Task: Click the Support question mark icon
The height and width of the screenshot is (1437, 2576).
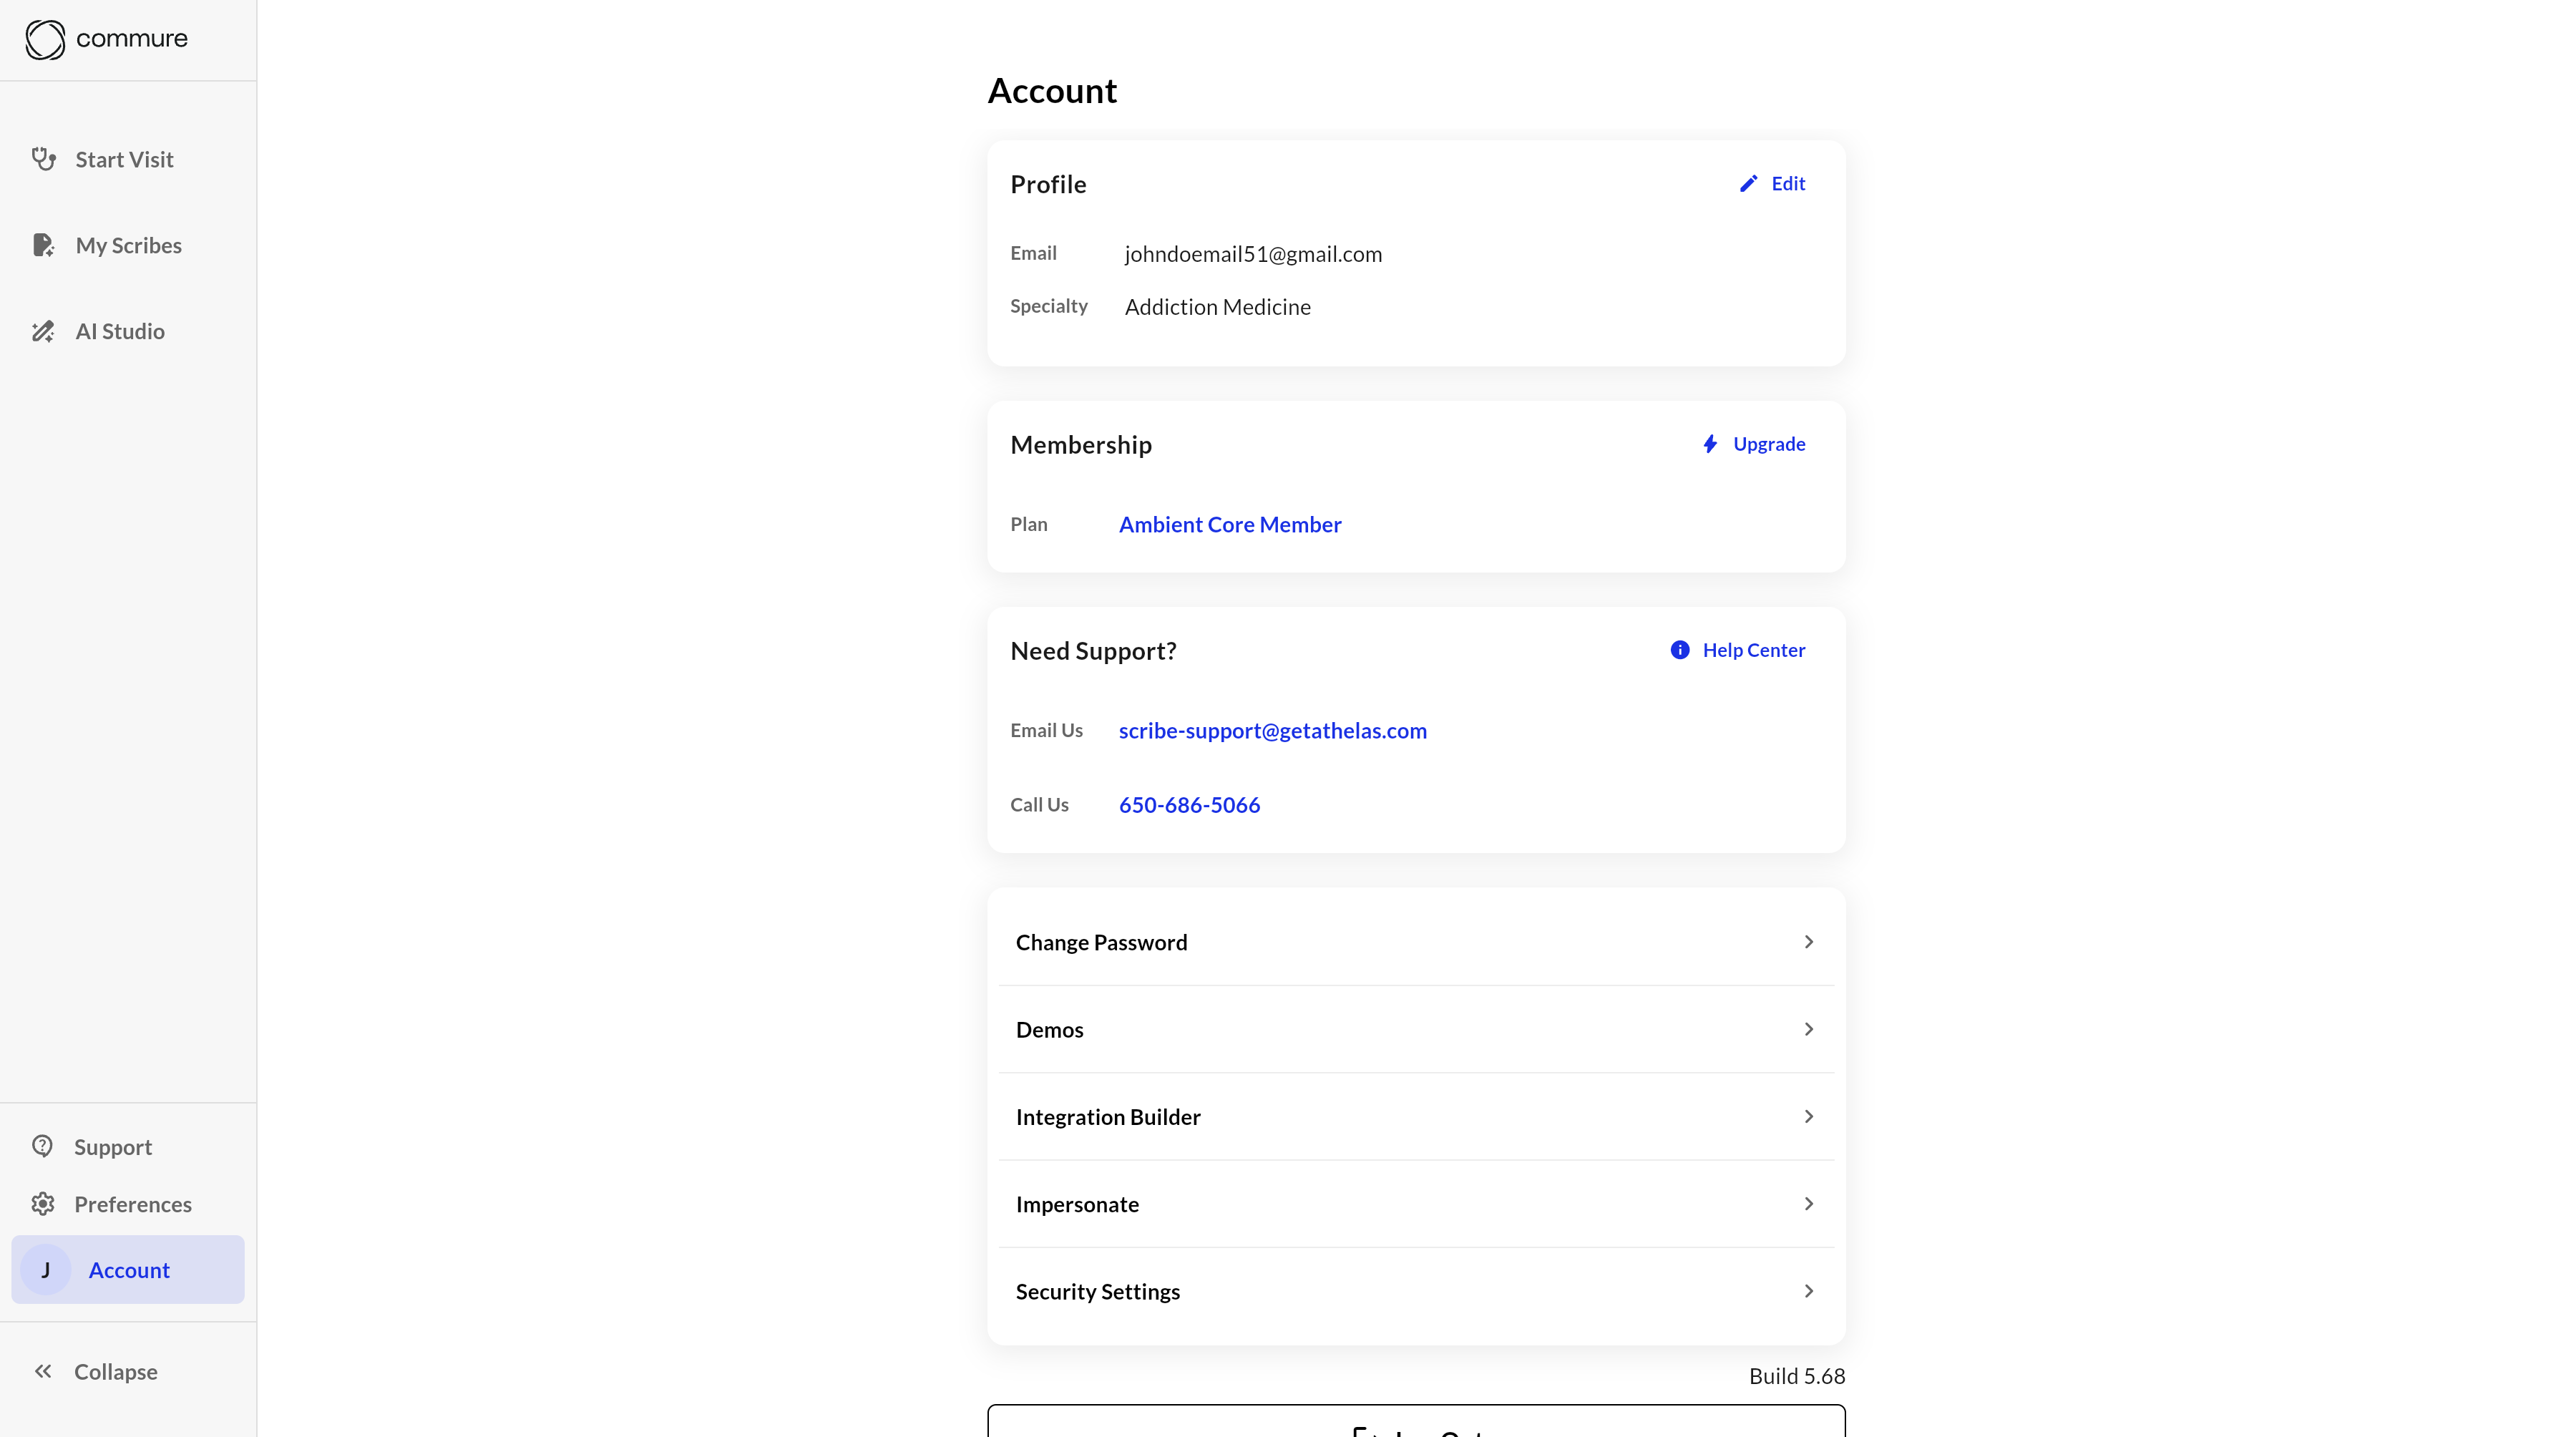Action: [42, 1146]
